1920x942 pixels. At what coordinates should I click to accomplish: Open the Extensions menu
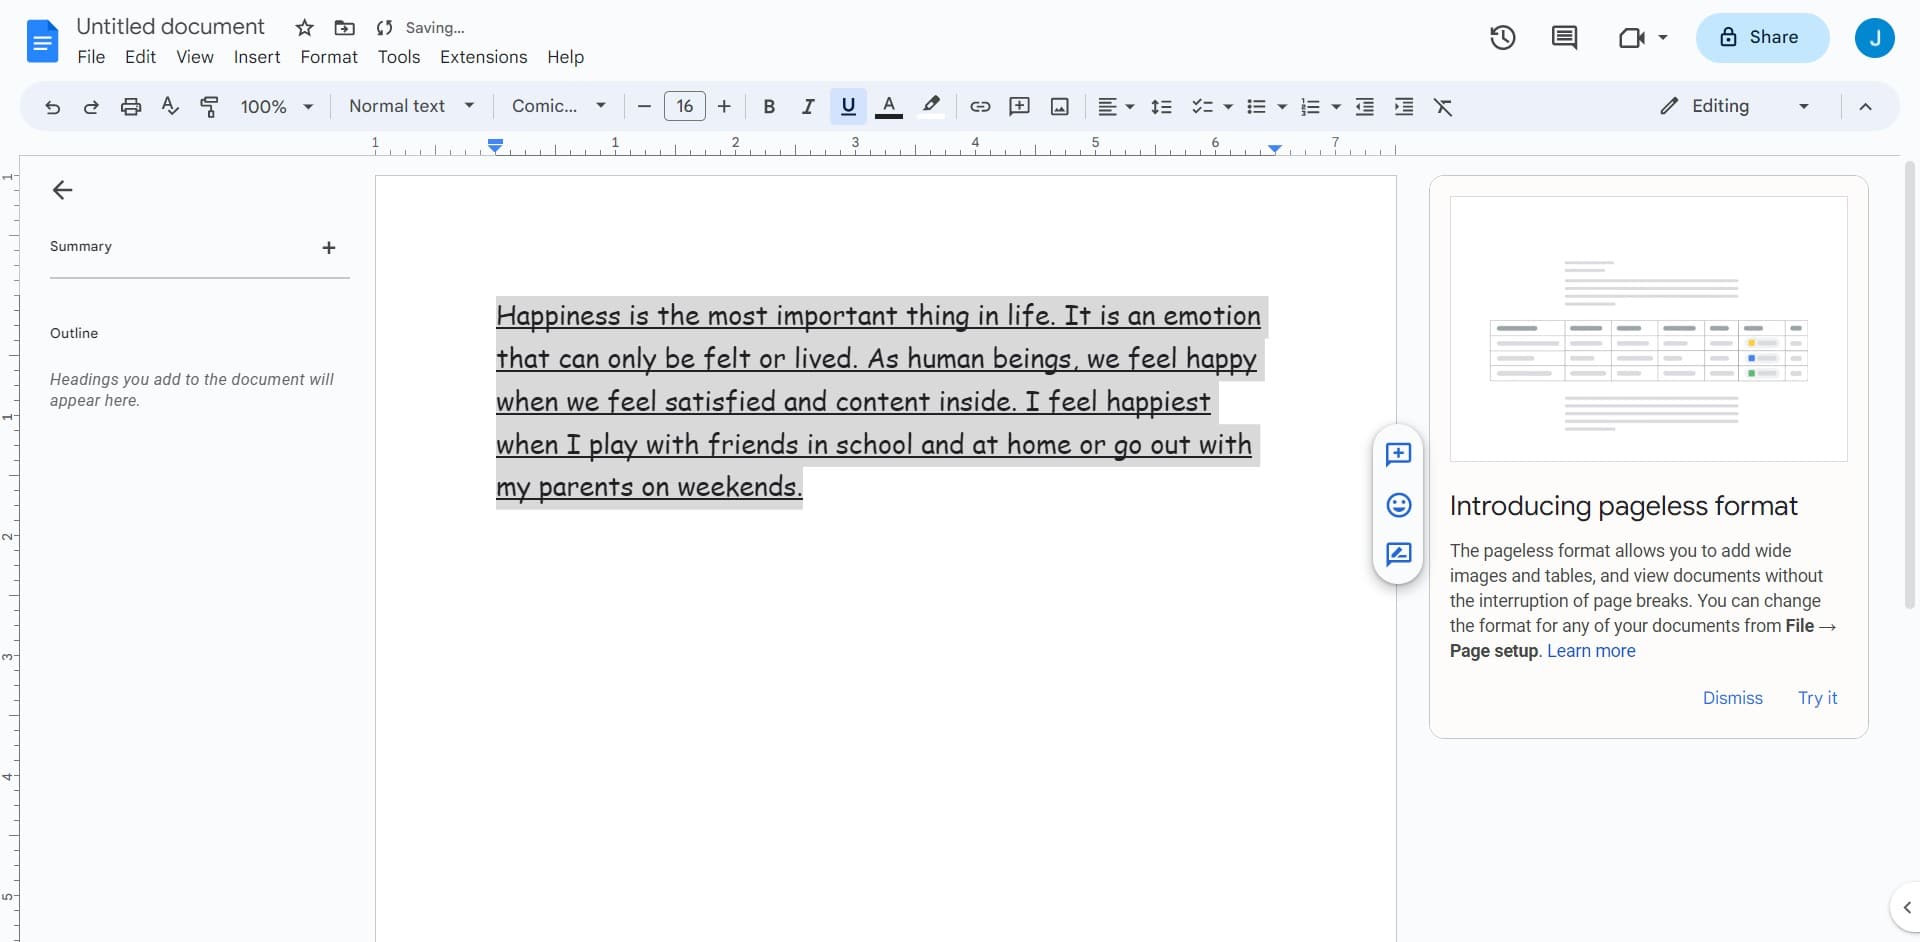(483, 57)
